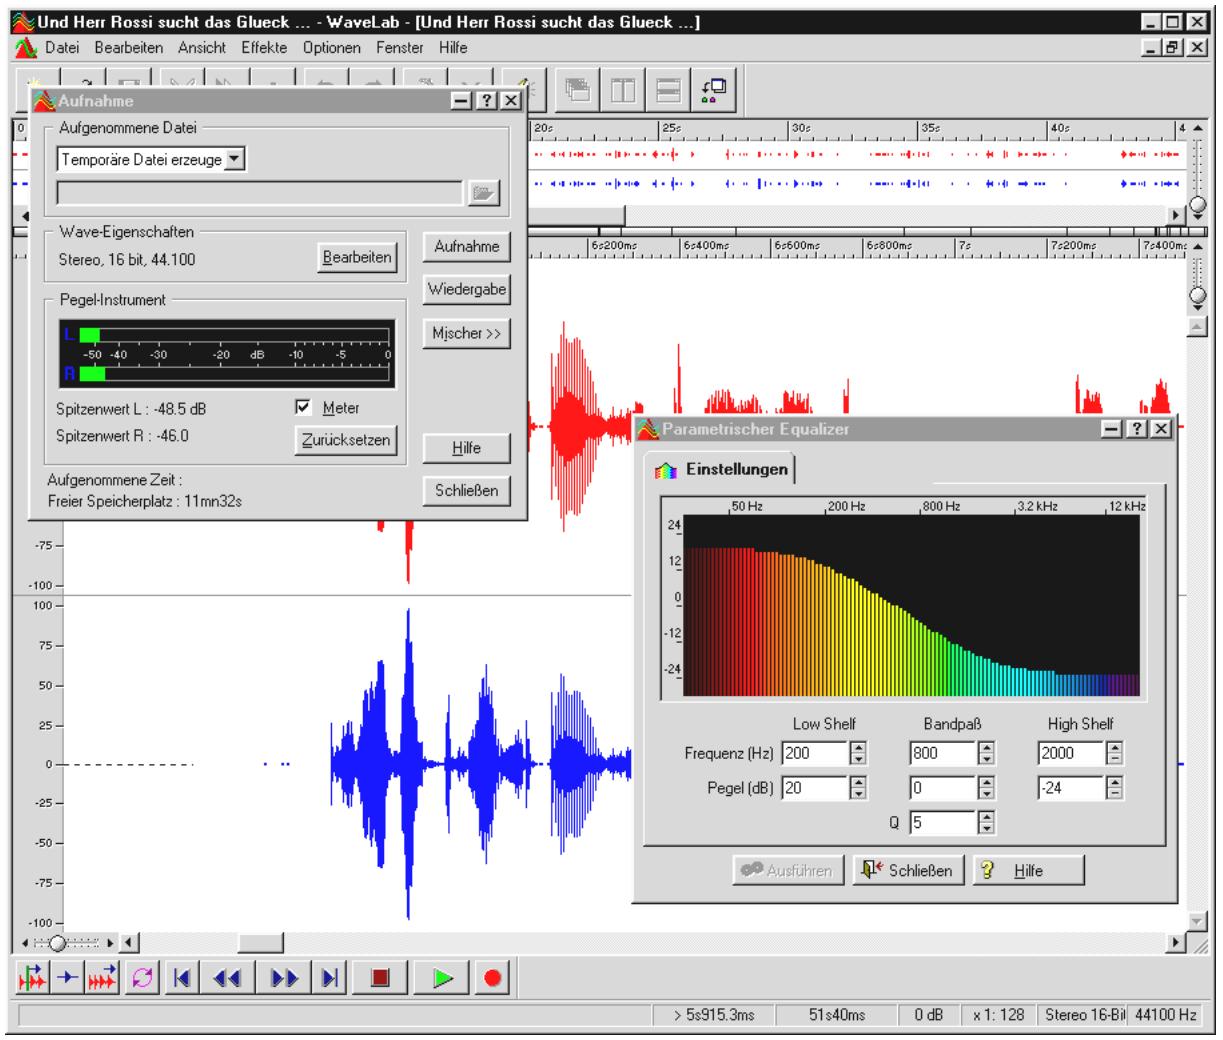The image size is (1223, 1040).
Task: Adjust the Bandpaß Pegel spinner
Action: [987, 788]
